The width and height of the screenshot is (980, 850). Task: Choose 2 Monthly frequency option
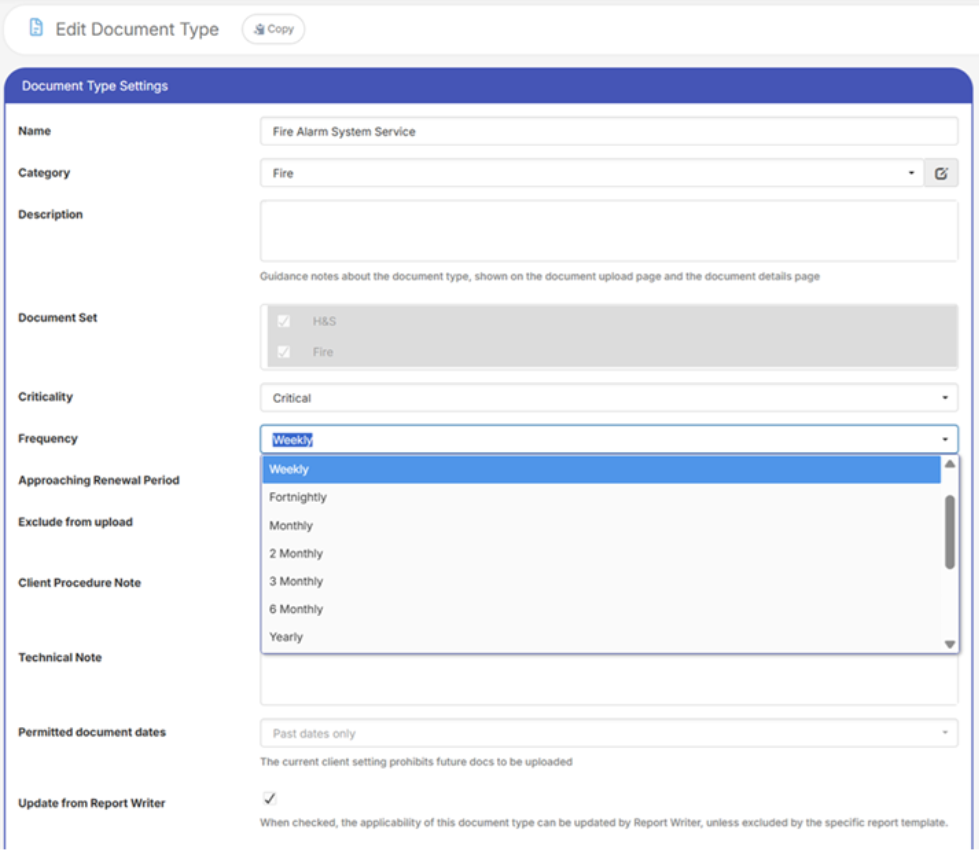(601, 554)
